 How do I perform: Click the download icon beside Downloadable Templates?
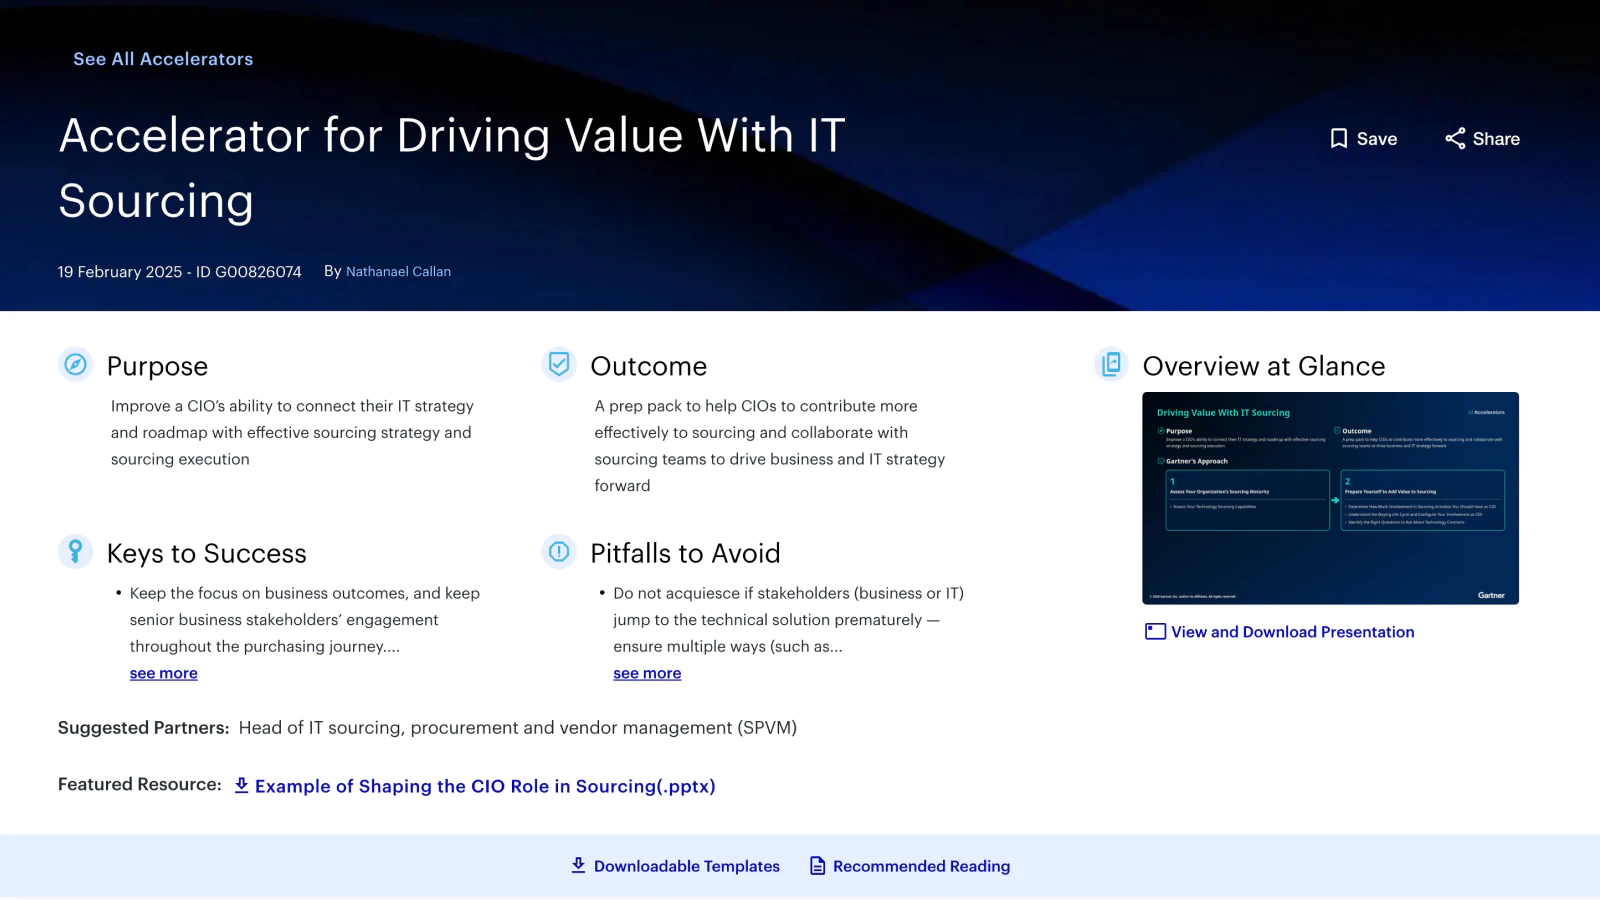tap(578, 865)
